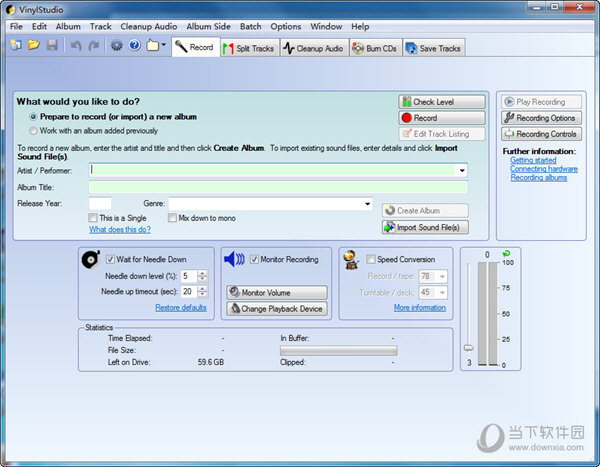Click the blue speaker monitor icon

coord(234,260)
